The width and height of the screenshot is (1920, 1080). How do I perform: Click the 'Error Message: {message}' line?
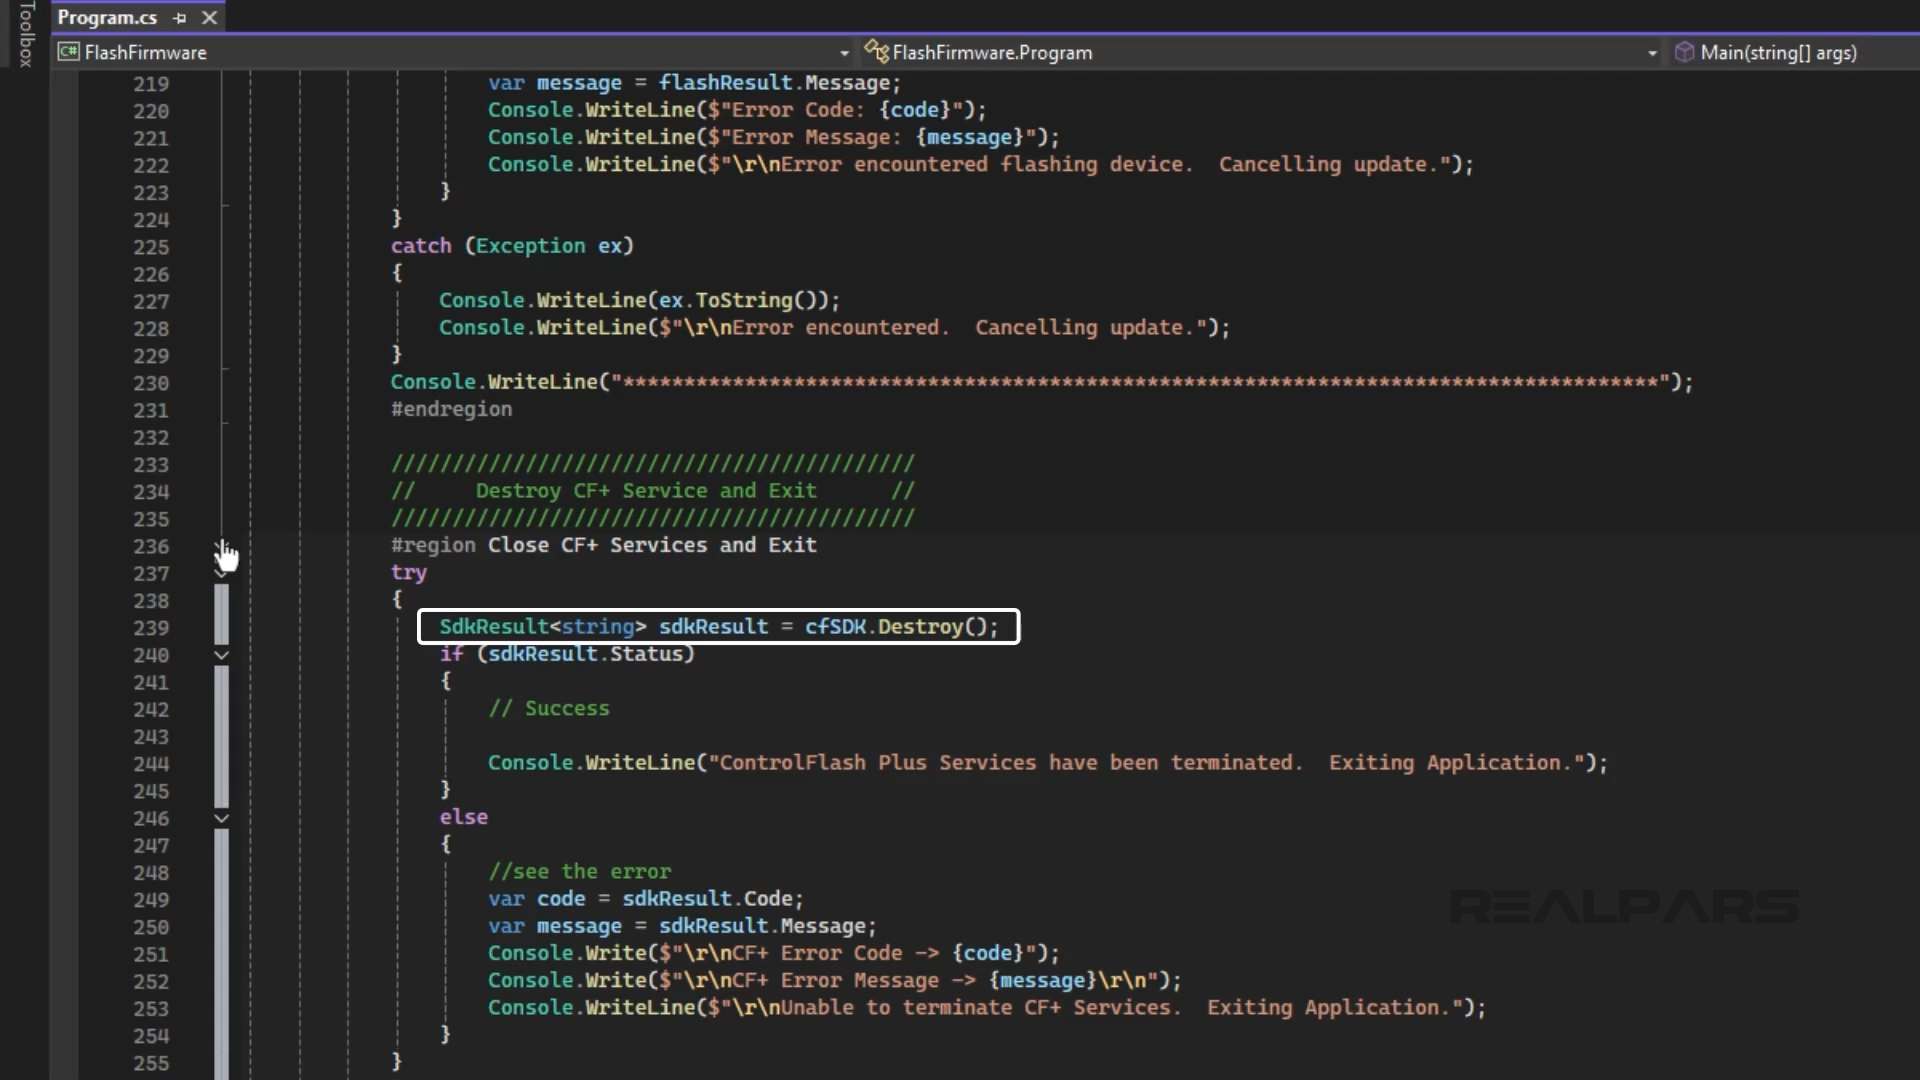coord(773,137)
